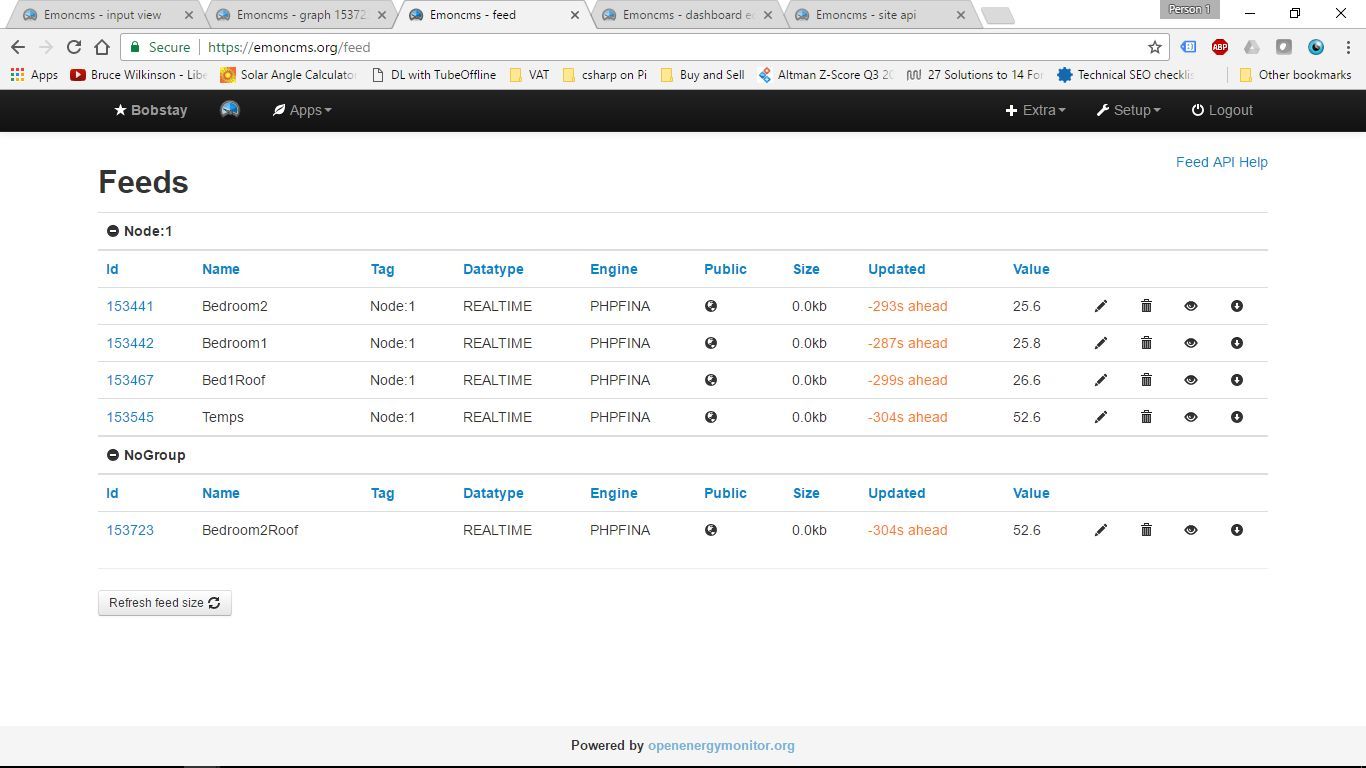View Bedroom1 feed using the eye icon

point(1190,343)
